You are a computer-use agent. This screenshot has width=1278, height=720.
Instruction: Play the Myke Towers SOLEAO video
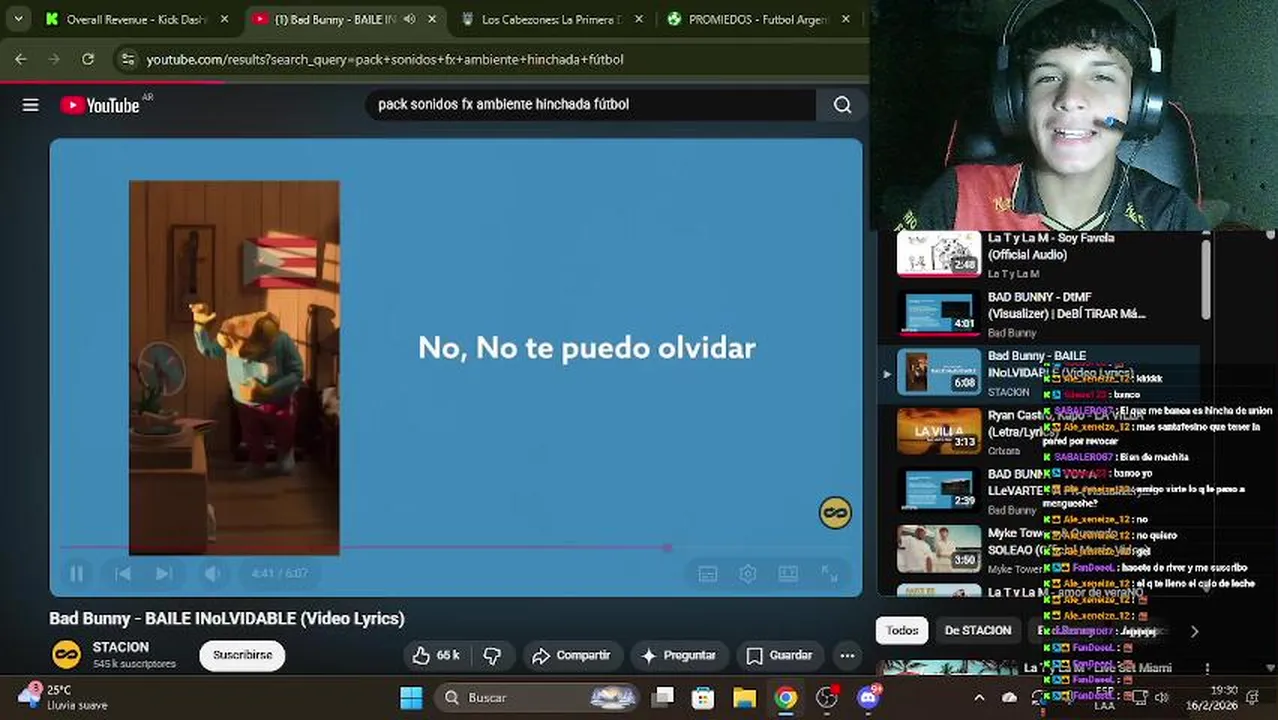tap(939, 549)
